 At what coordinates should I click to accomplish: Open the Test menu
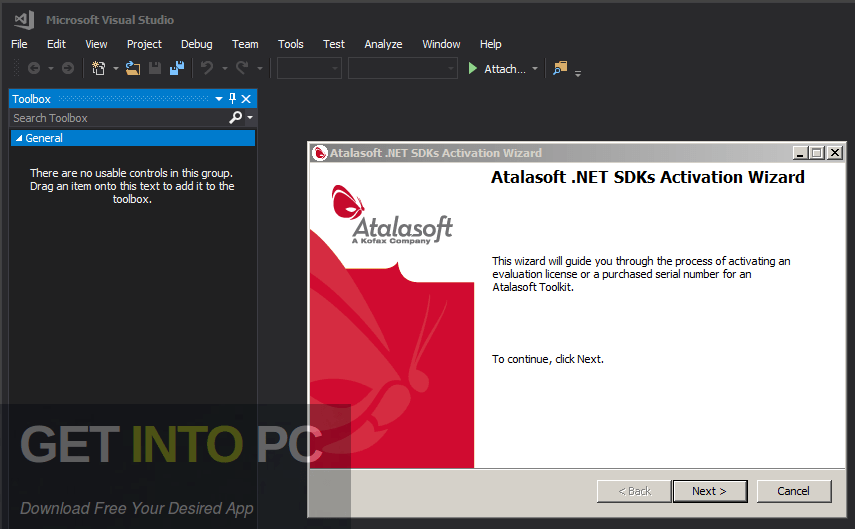pyautogui.click(x=334, y=44)
